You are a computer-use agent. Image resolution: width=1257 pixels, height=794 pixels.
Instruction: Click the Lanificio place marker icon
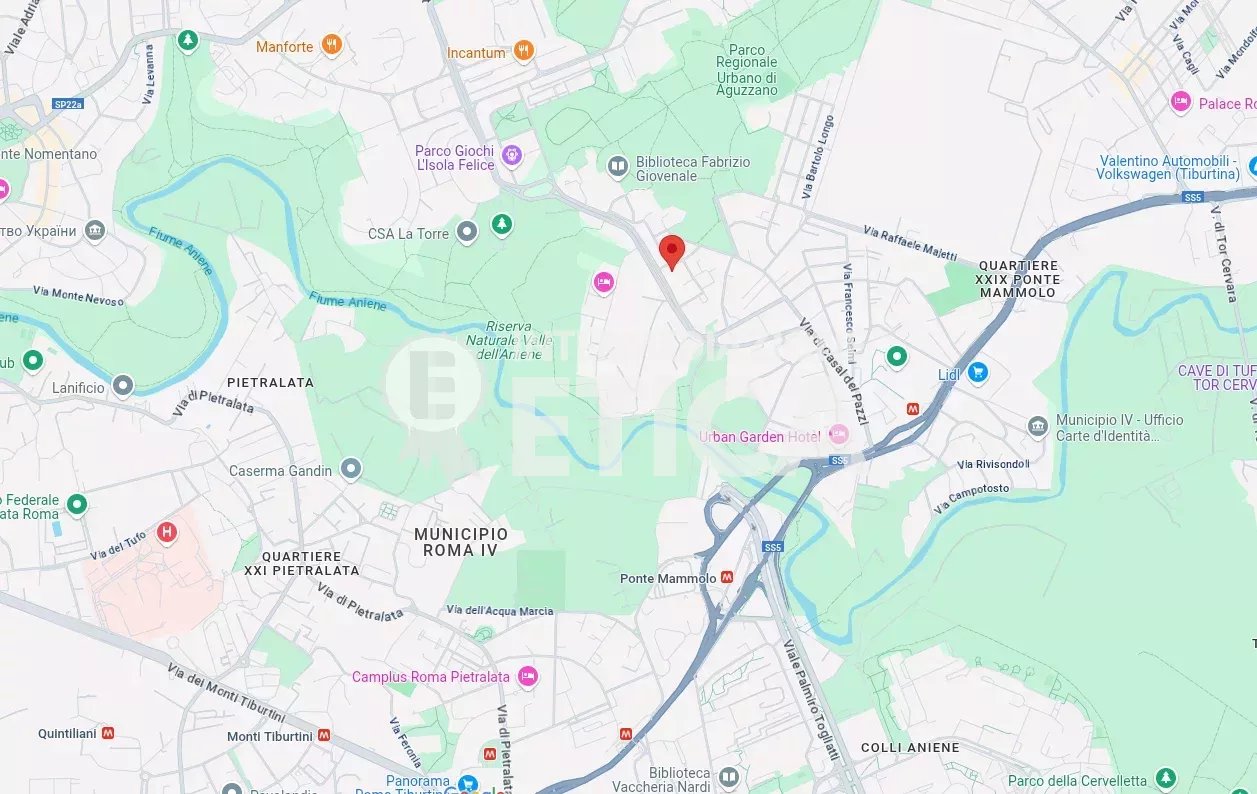pos(123,385)
